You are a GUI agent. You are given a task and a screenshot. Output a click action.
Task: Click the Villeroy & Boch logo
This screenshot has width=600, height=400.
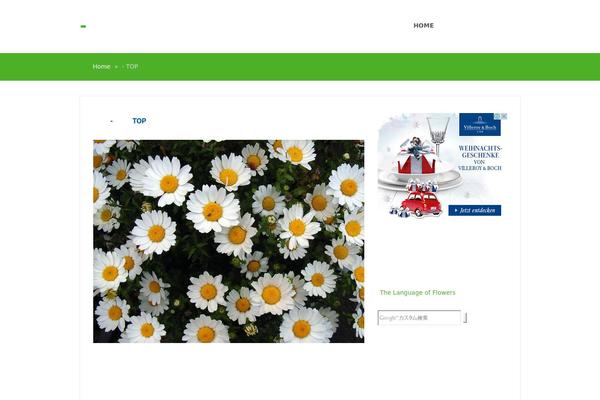click(480, 125)
